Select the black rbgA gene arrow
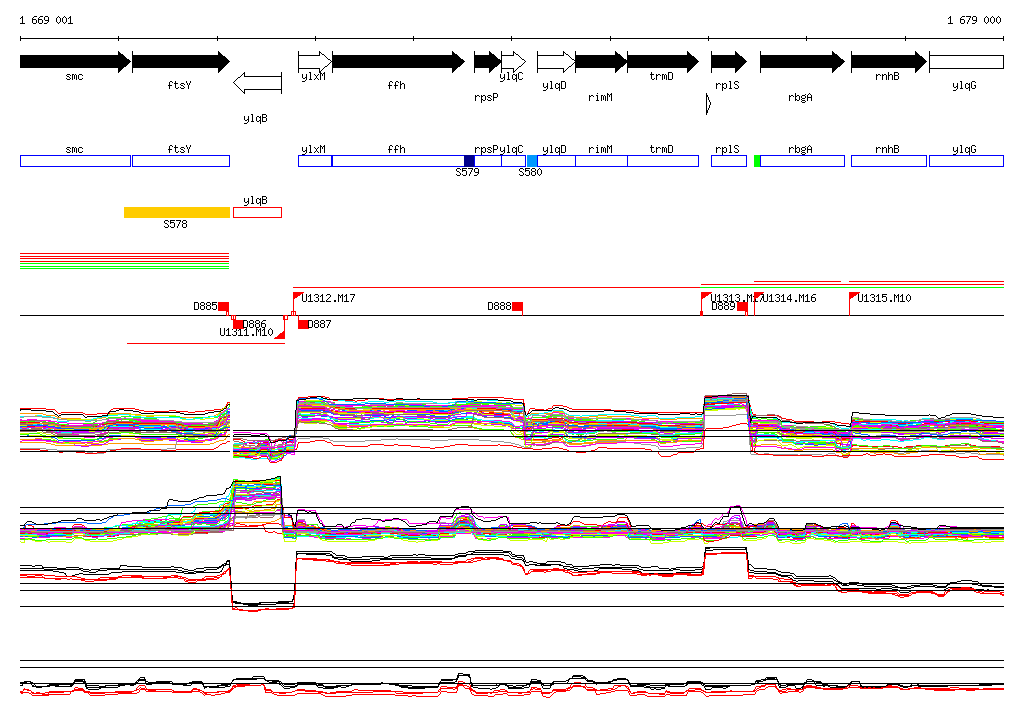Viewport: 1024px width, 714px height. [803, 62]
